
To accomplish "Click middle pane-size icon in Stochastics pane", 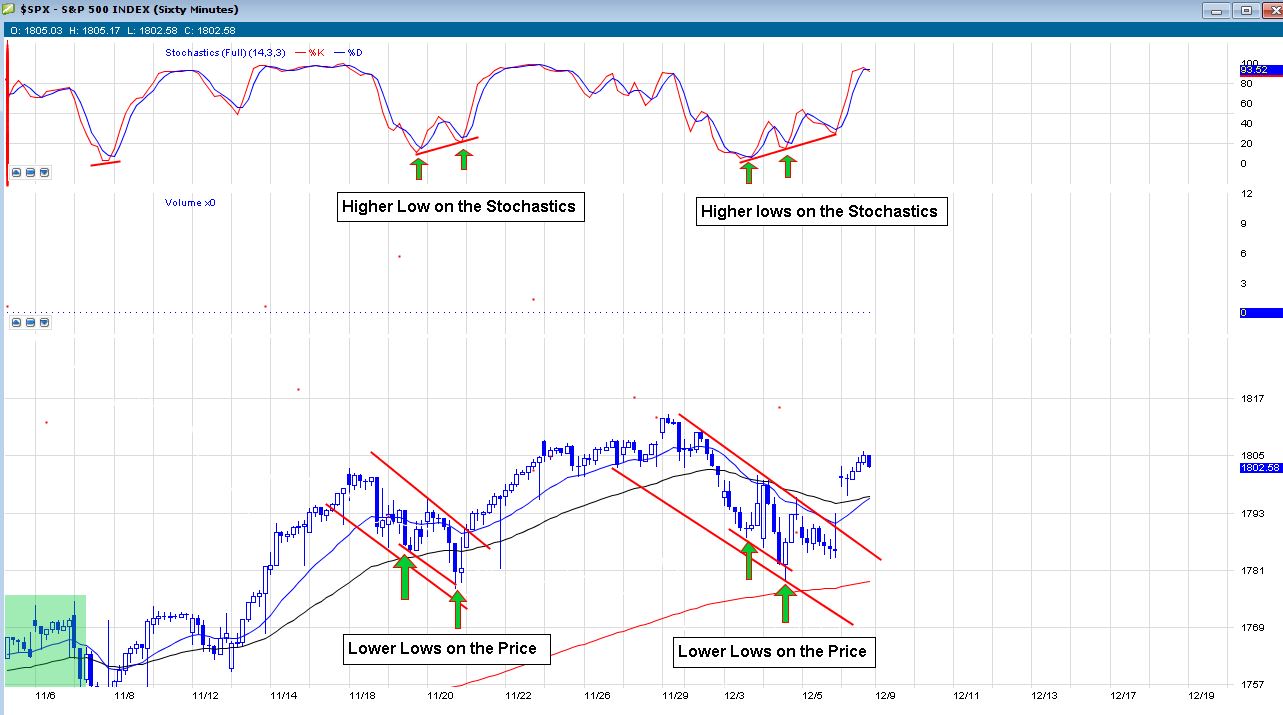I will [30, 172].
